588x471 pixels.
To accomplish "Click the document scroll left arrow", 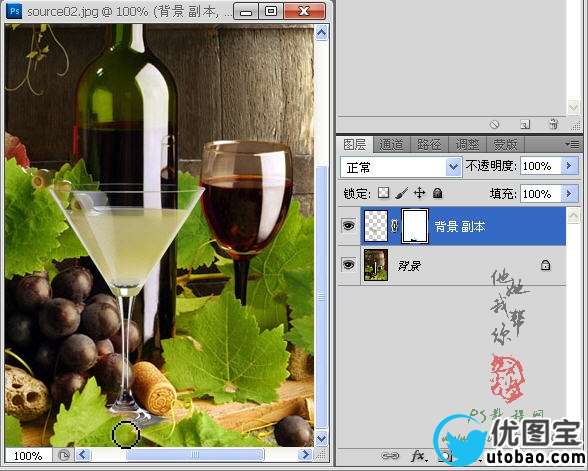I will point(83,455).
